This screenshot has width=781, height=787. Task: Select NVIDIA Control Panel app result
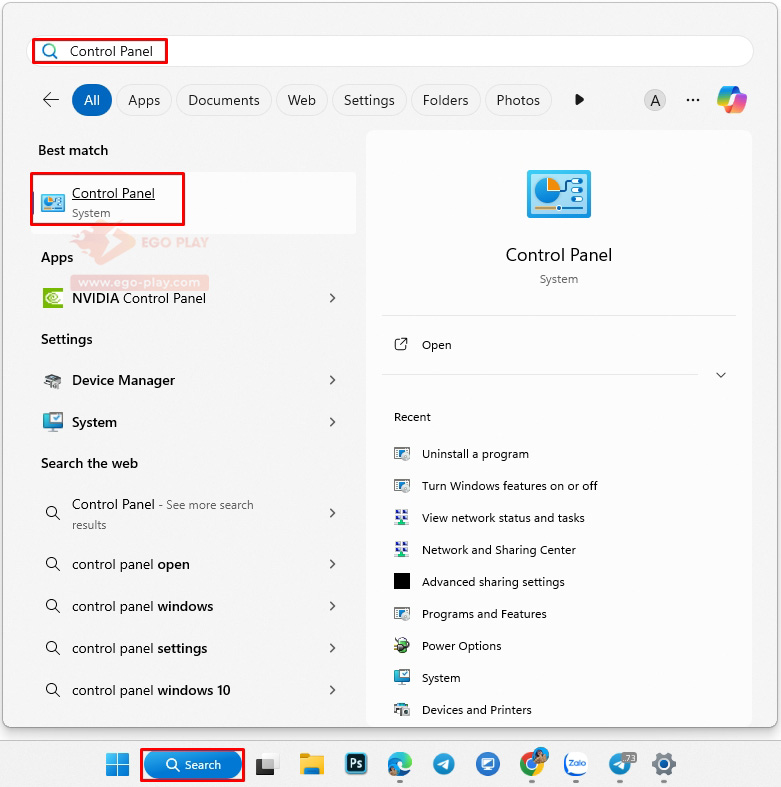(139, 298)
